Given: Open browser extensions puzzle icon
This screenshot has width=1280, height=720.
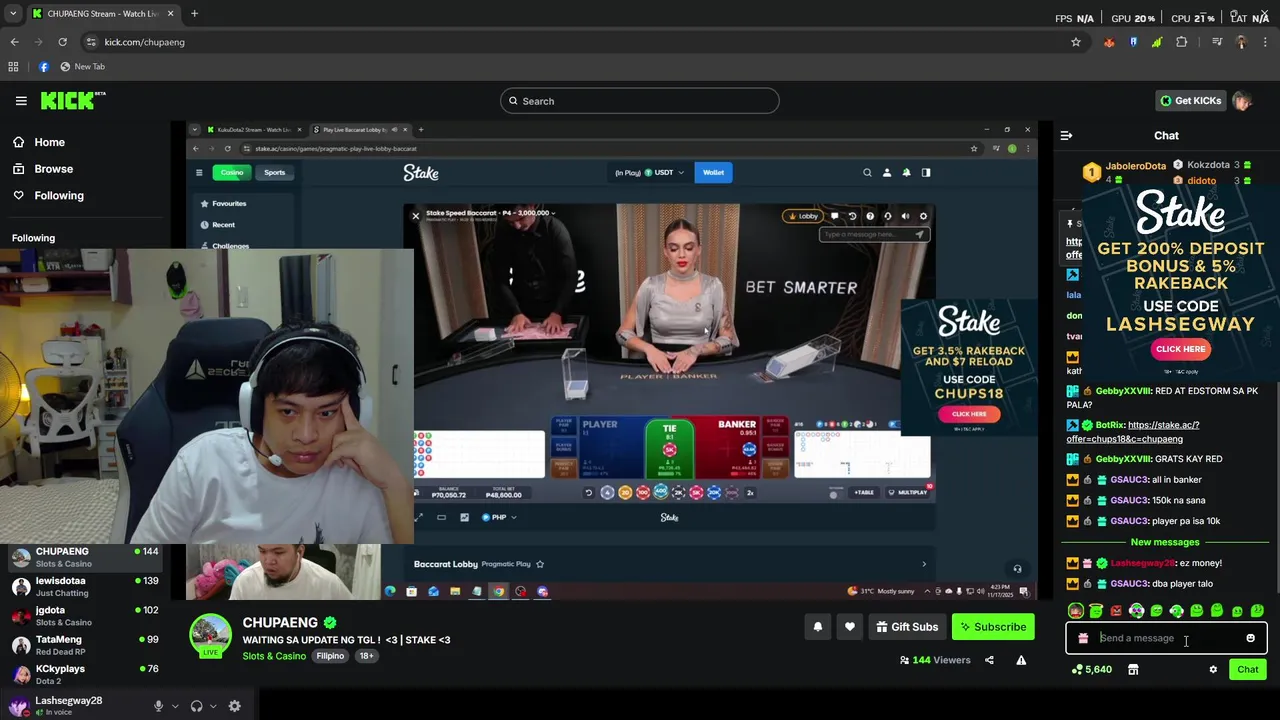Looking at the screenshot, I should [1181, 42].
